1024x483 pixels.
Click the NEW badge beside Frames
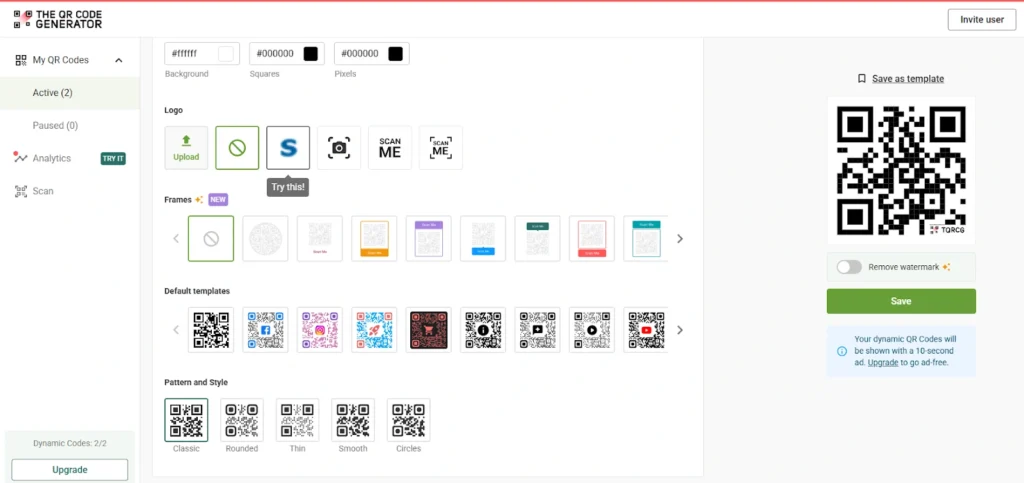point(218,200)
